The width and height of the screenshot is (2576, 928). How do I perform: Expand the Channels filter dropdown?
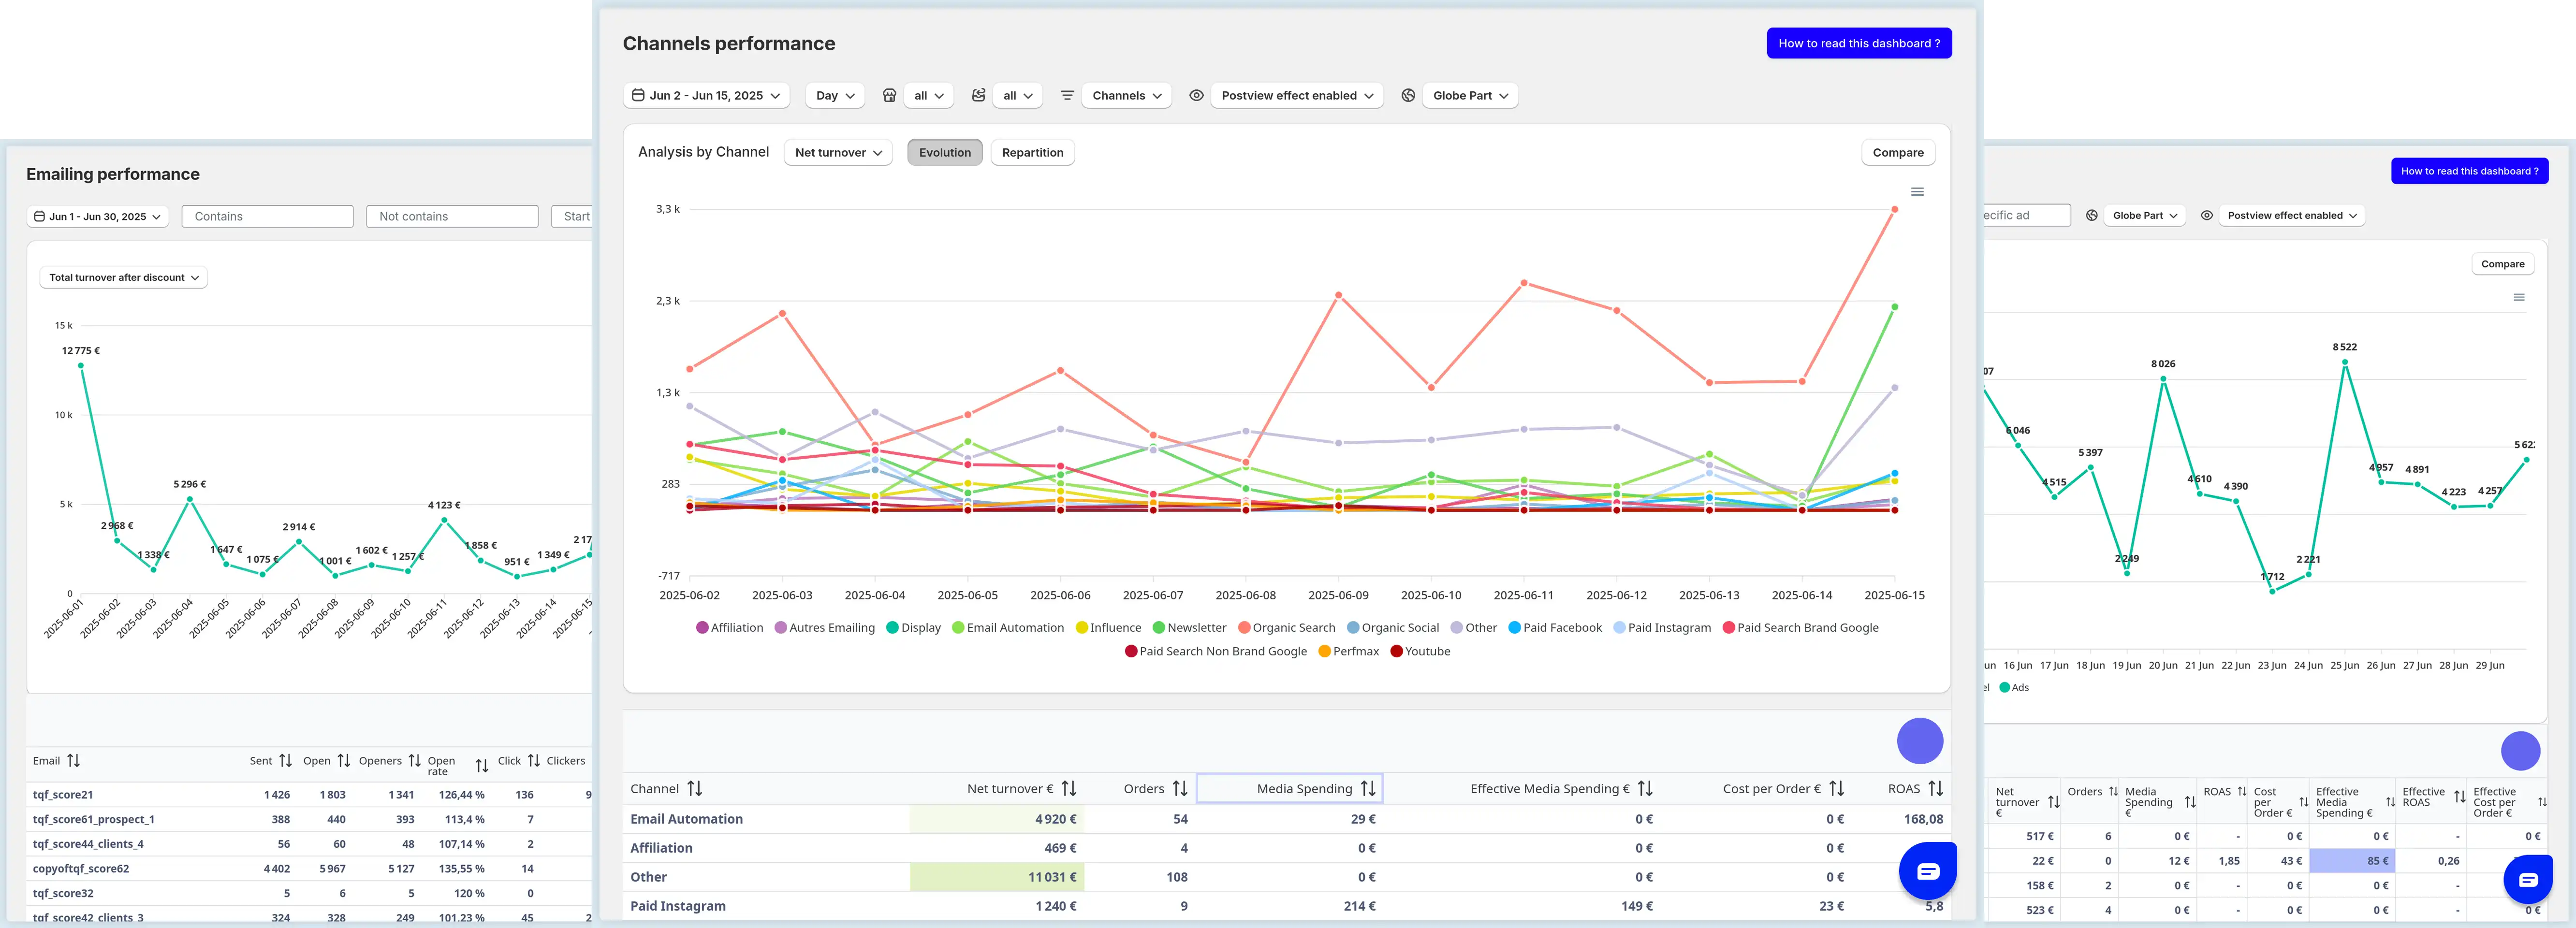[1126, 96]
